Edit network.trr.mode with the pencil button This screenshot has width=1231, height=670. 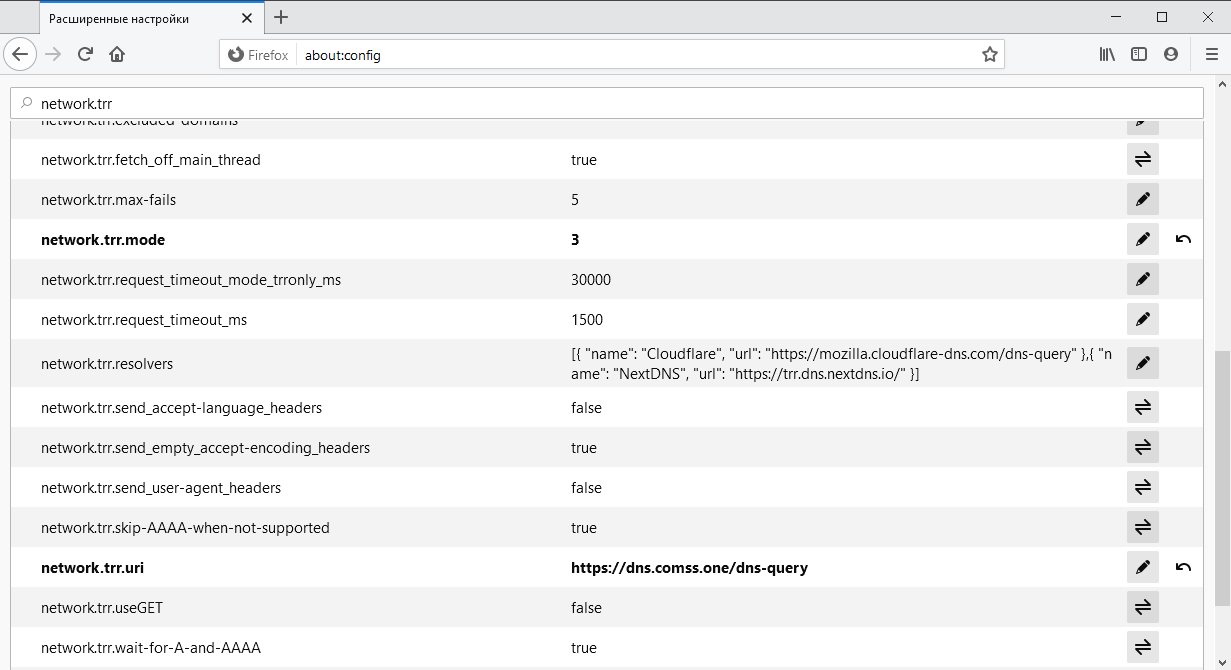1142,239
